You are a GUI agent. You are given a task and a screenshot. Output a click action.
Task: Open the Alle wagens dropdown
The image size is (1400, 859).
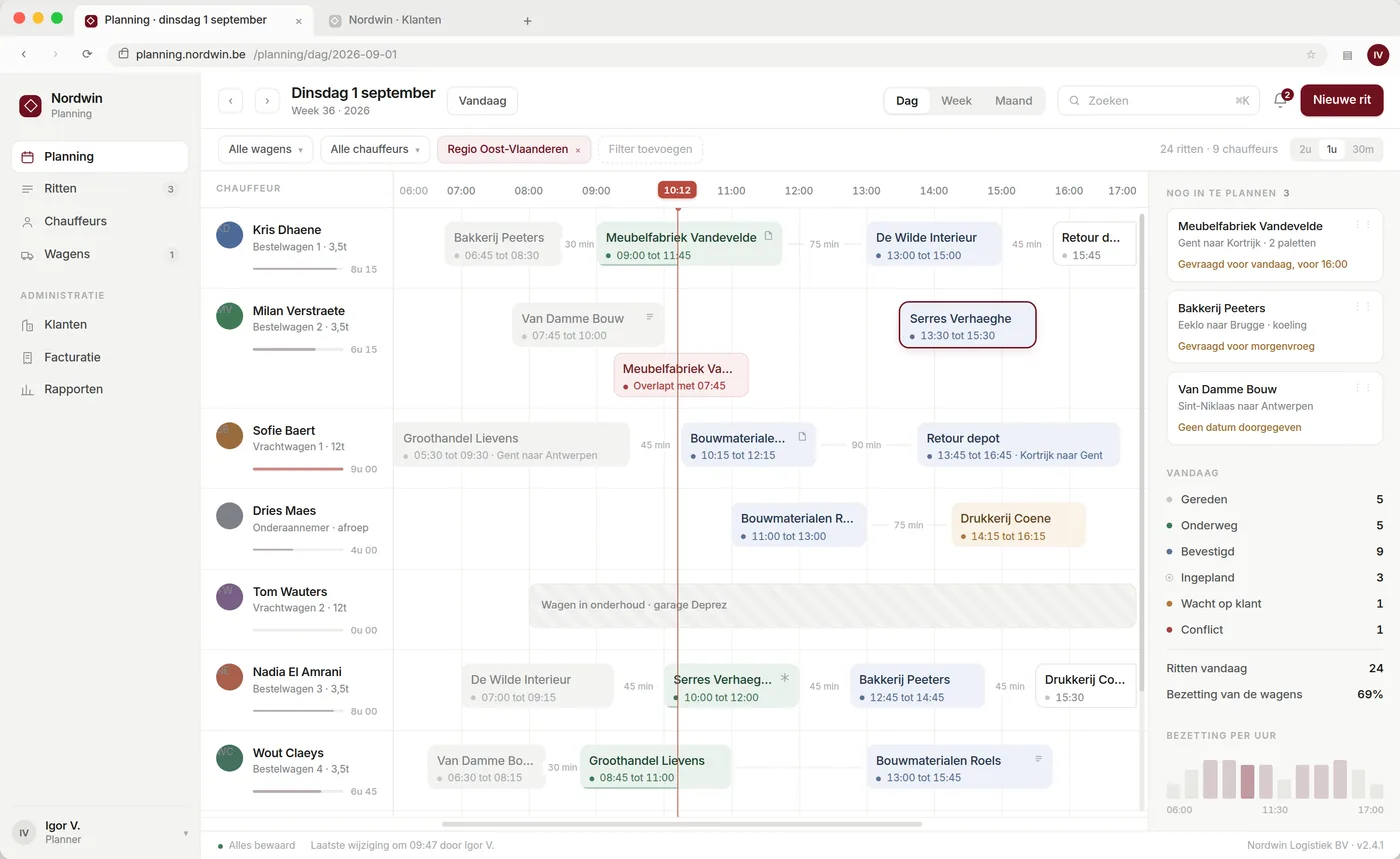coord(265,149)
